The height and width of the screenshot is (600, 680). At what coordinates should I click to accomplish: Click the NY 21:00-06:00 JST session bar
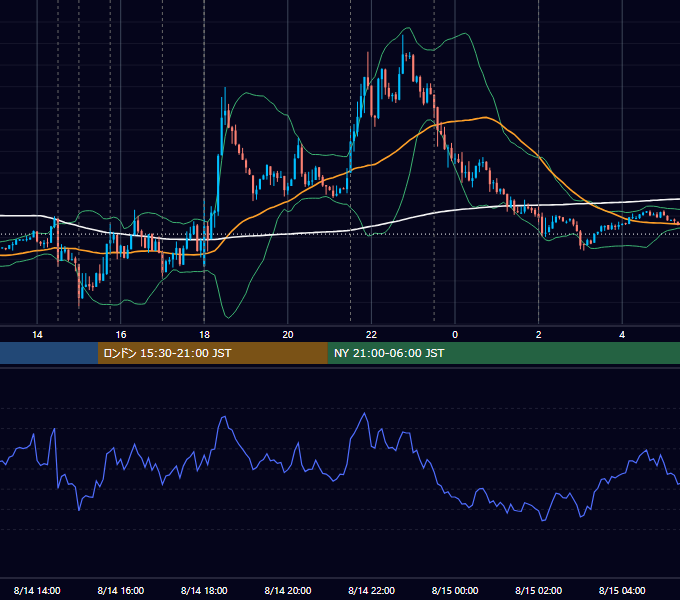coord(503,353)
